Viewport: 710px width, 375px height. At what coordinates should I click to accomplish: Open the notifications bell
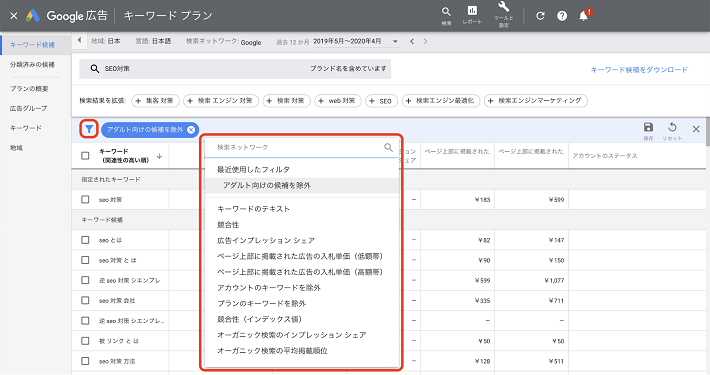(584, 16)
